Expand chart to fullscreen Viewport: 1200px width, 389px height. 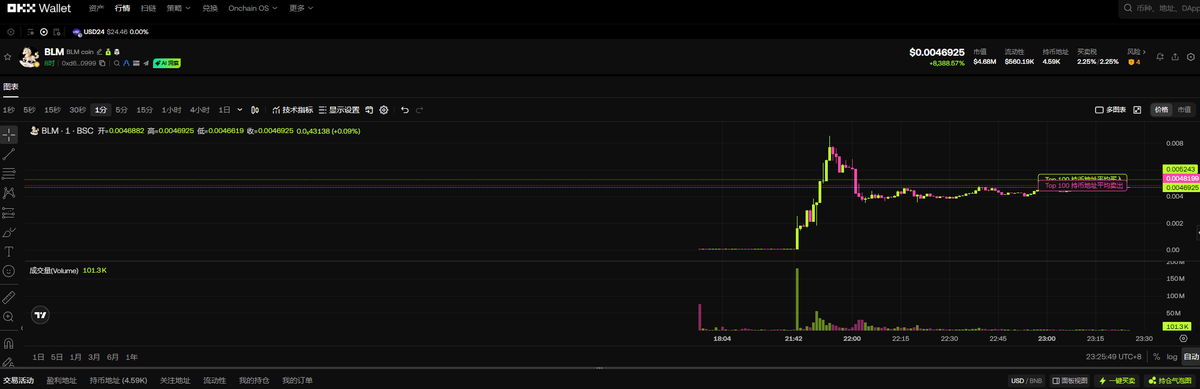(x=1137, y=110)
